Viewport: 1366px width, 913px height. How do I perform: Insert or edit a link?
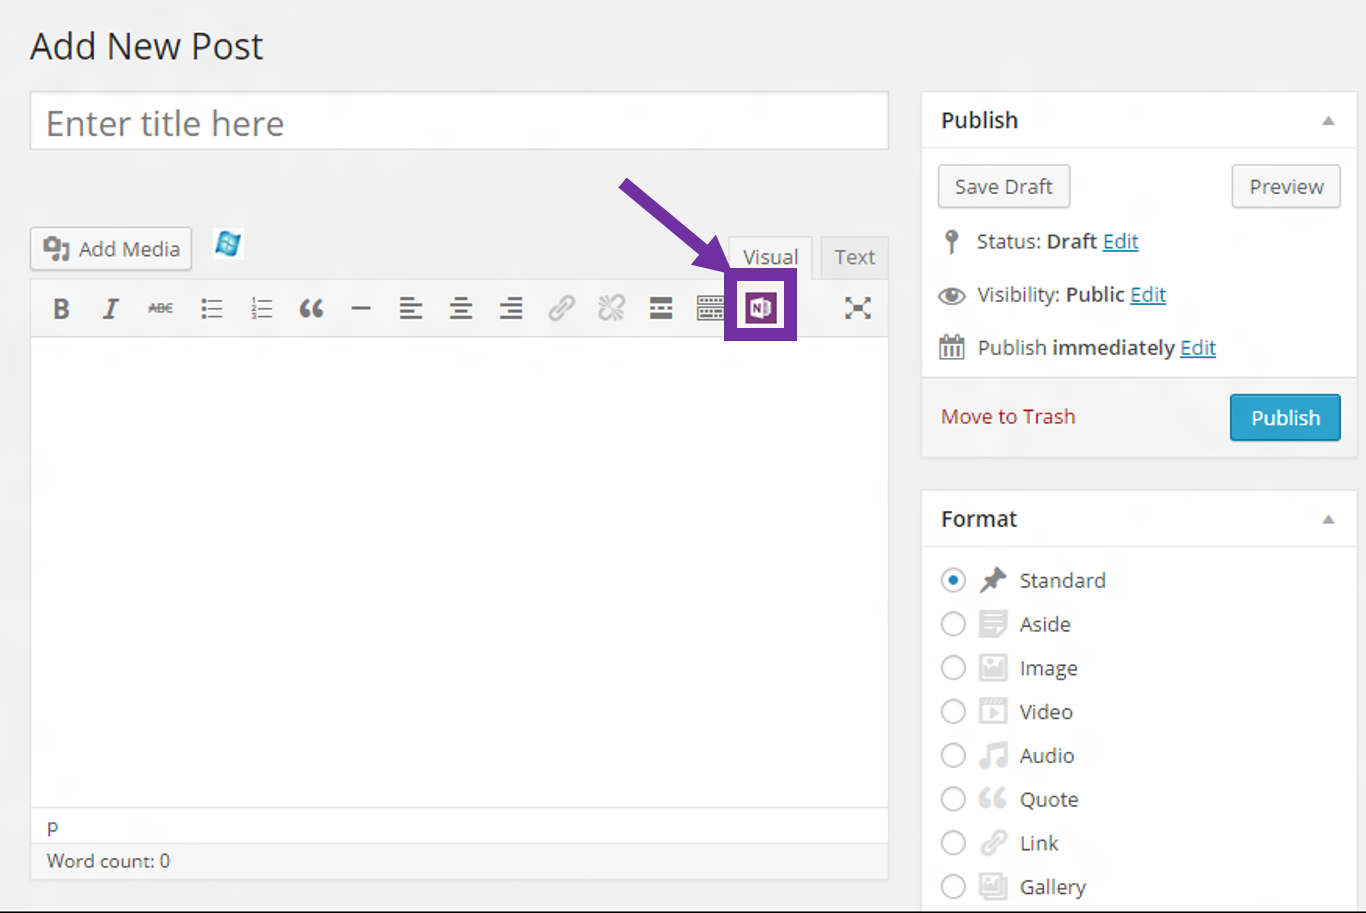tap(561, 308)
